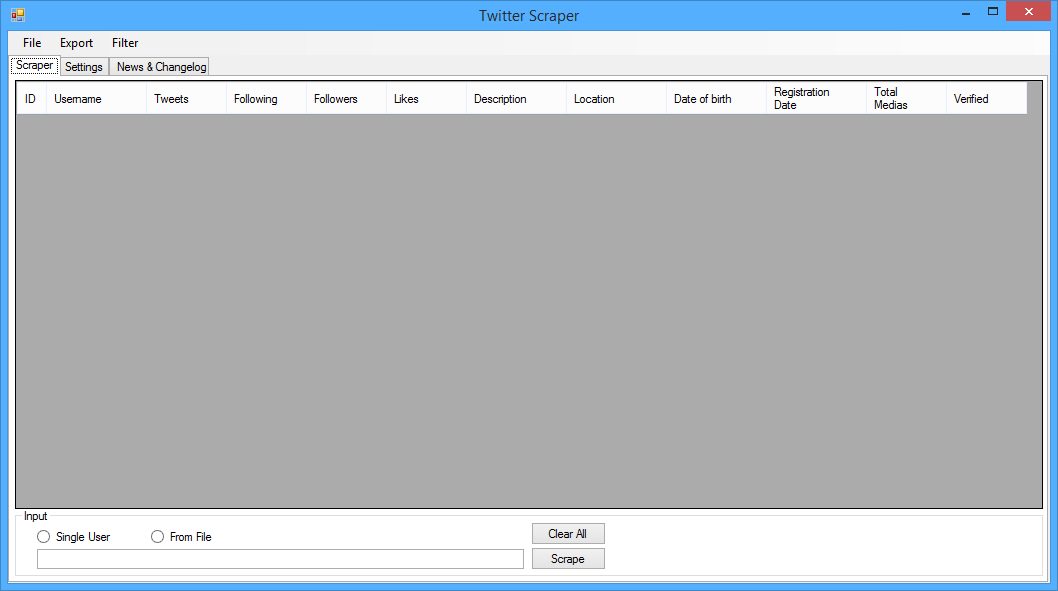Click the Registration Date column header
The height and width of the screenshot is (591, 1058).
click(815, 98)
